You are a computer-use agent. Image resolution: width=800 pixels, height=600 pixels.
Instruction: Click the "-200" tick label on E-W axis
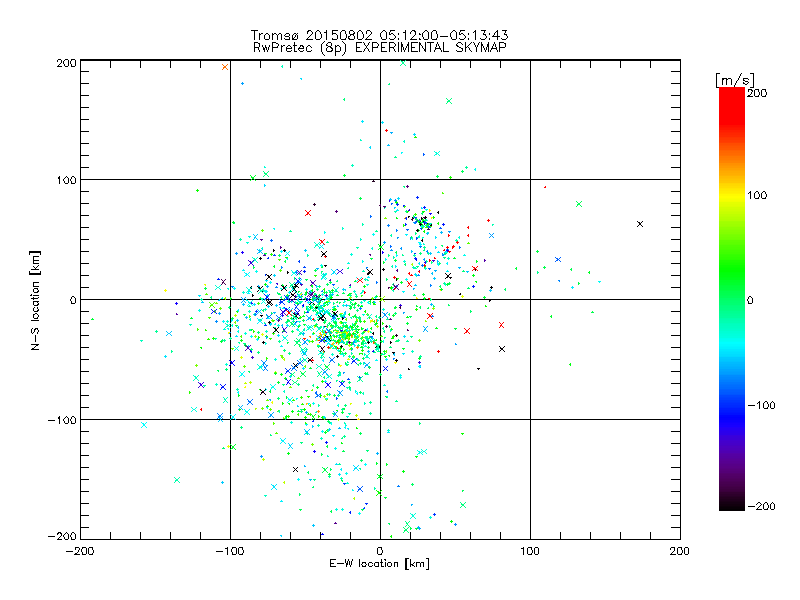(80, 551)
